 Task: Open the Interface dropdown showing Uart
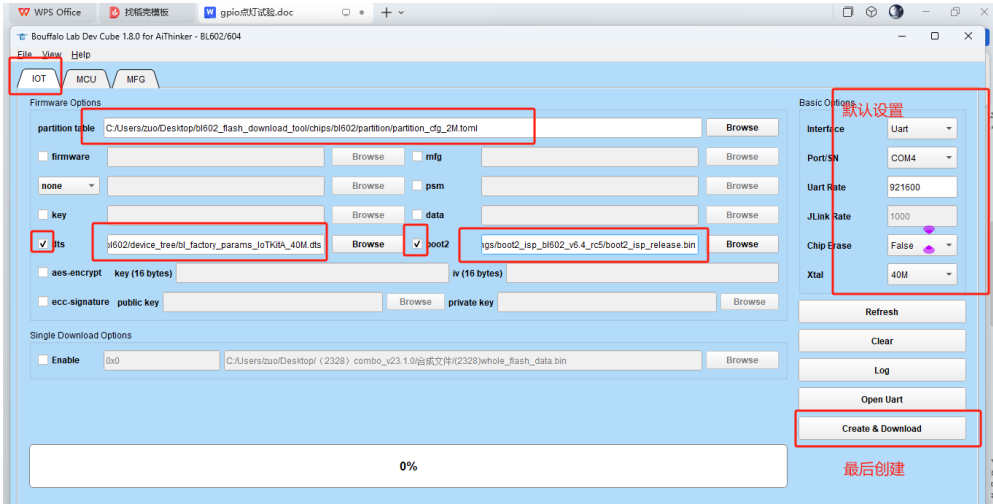(x=922, y=129)
